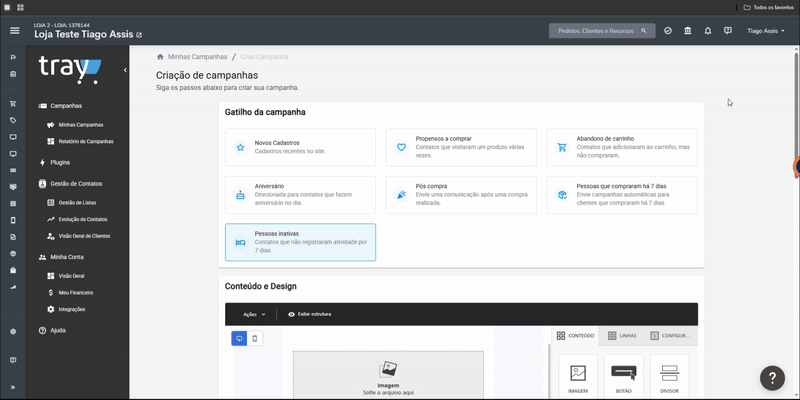Click the magnifier icon in the search box
The width and height of the screenshot is (800, 400).
click(644, 31)
